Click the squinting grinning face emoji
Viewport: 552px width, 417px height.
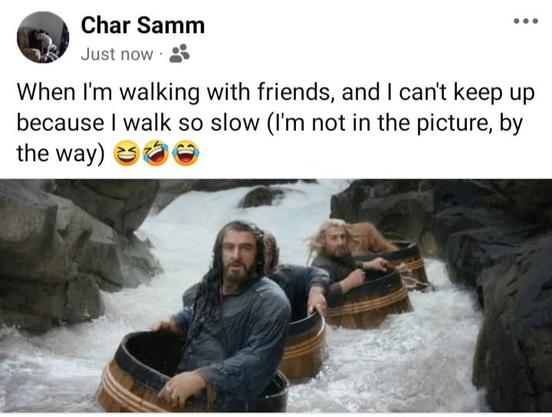tap(126, 152)
